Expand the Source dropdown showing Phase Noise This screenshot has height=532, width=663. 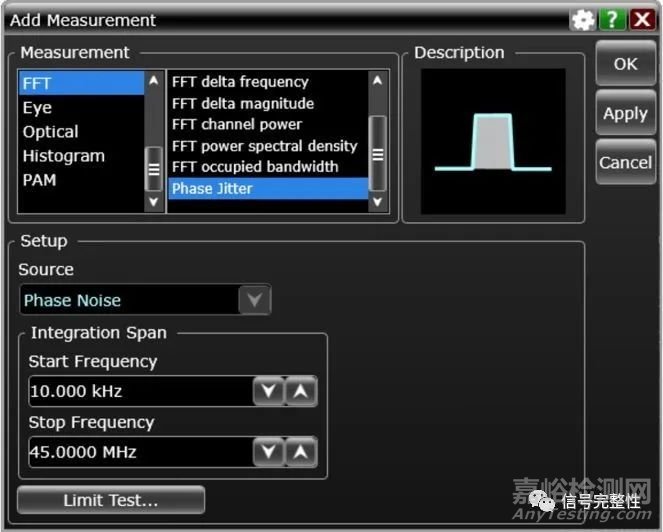[x=254, y=300]
